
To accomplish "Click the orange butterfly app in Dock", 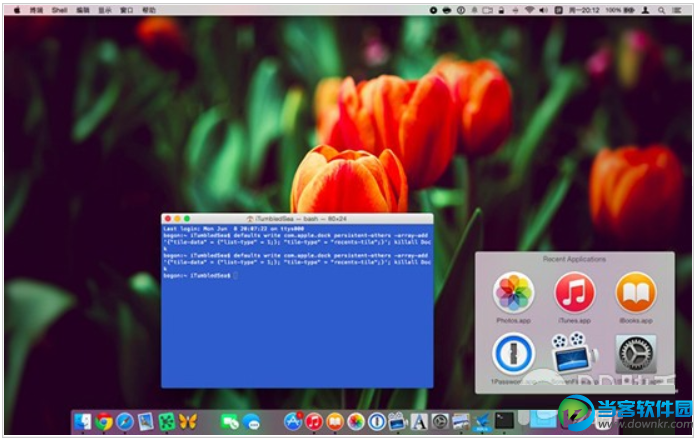I will 188,422.
